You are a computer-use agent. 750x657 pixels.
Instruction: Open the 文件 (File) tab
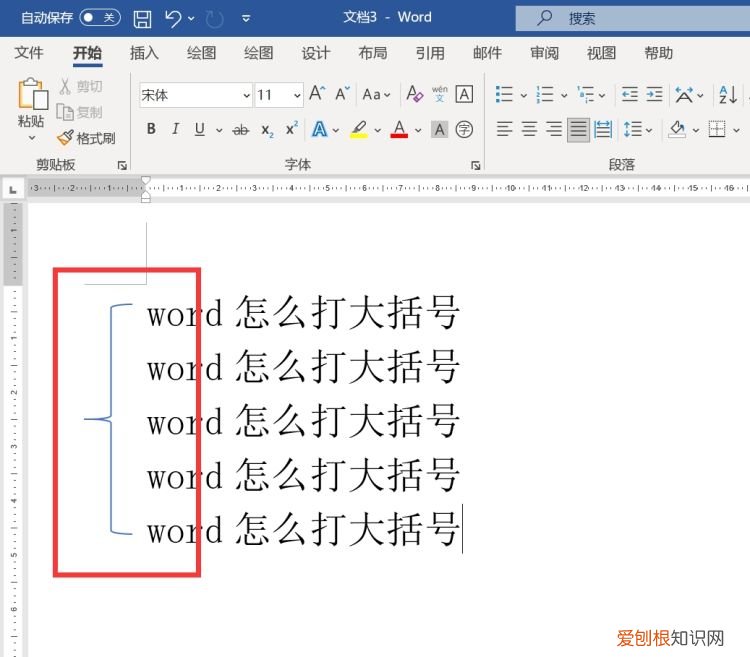(29, 53)
